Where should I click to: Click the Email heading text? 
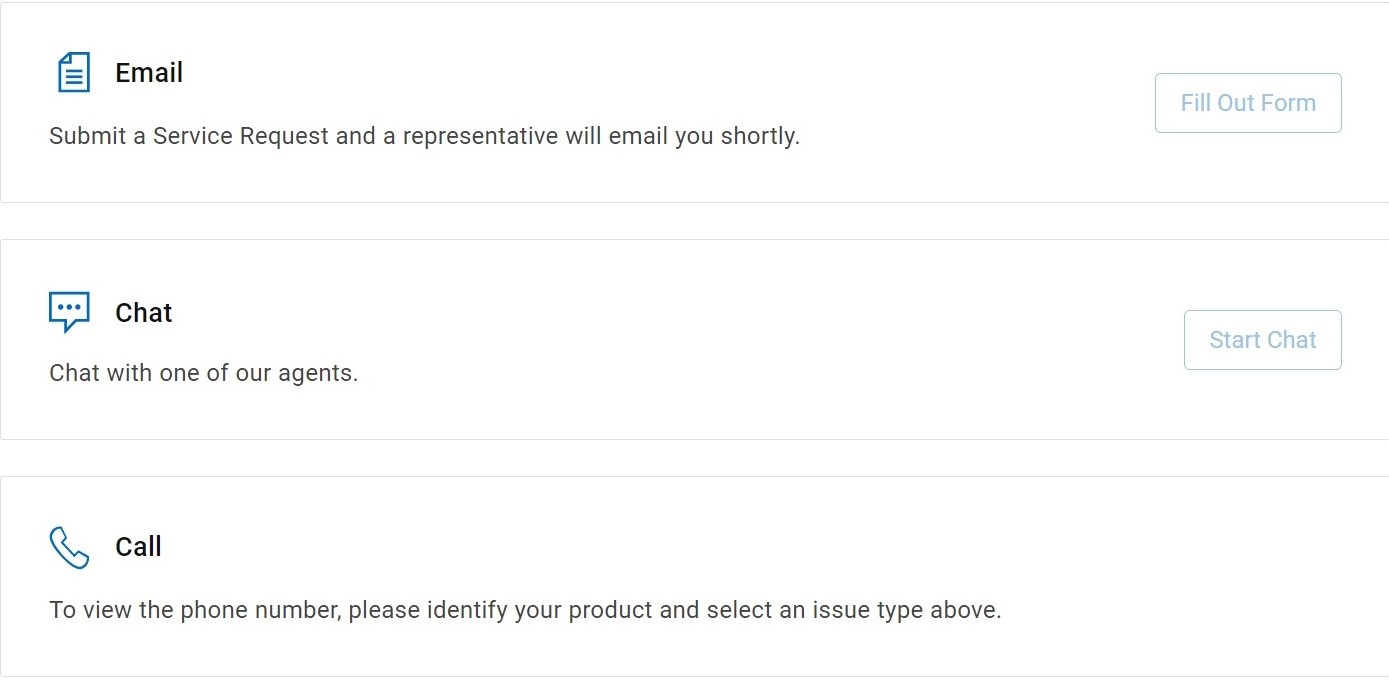149,72
